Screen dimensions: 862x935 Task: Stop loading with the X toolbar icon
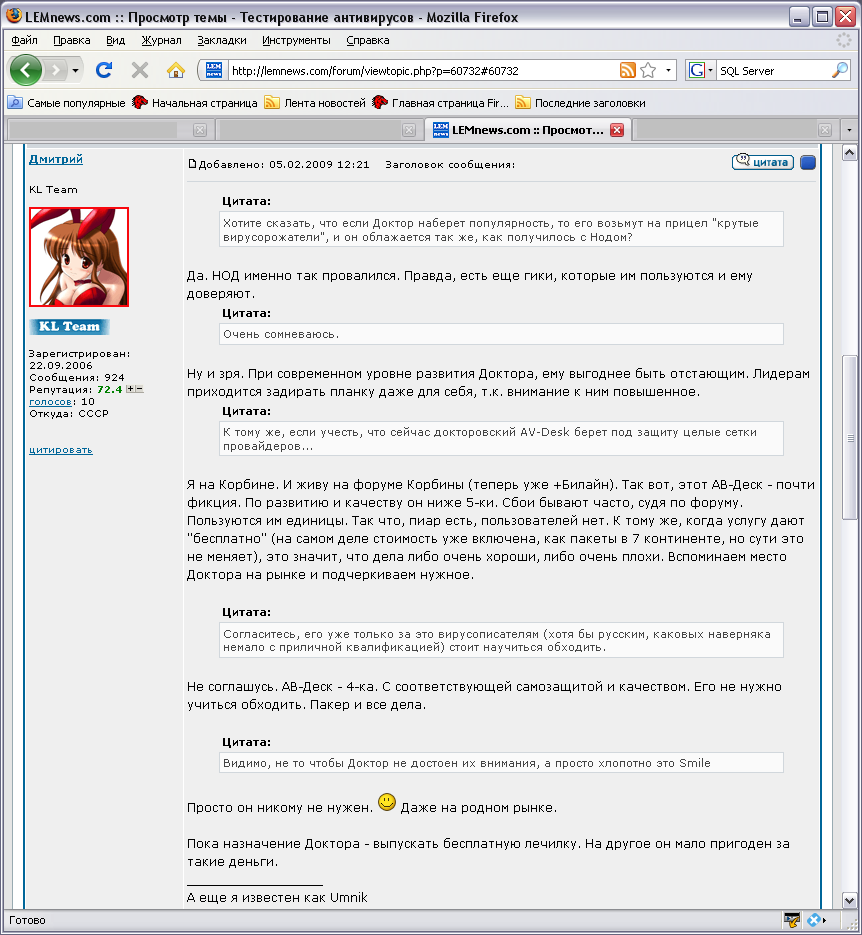click(x=139, y=70)
